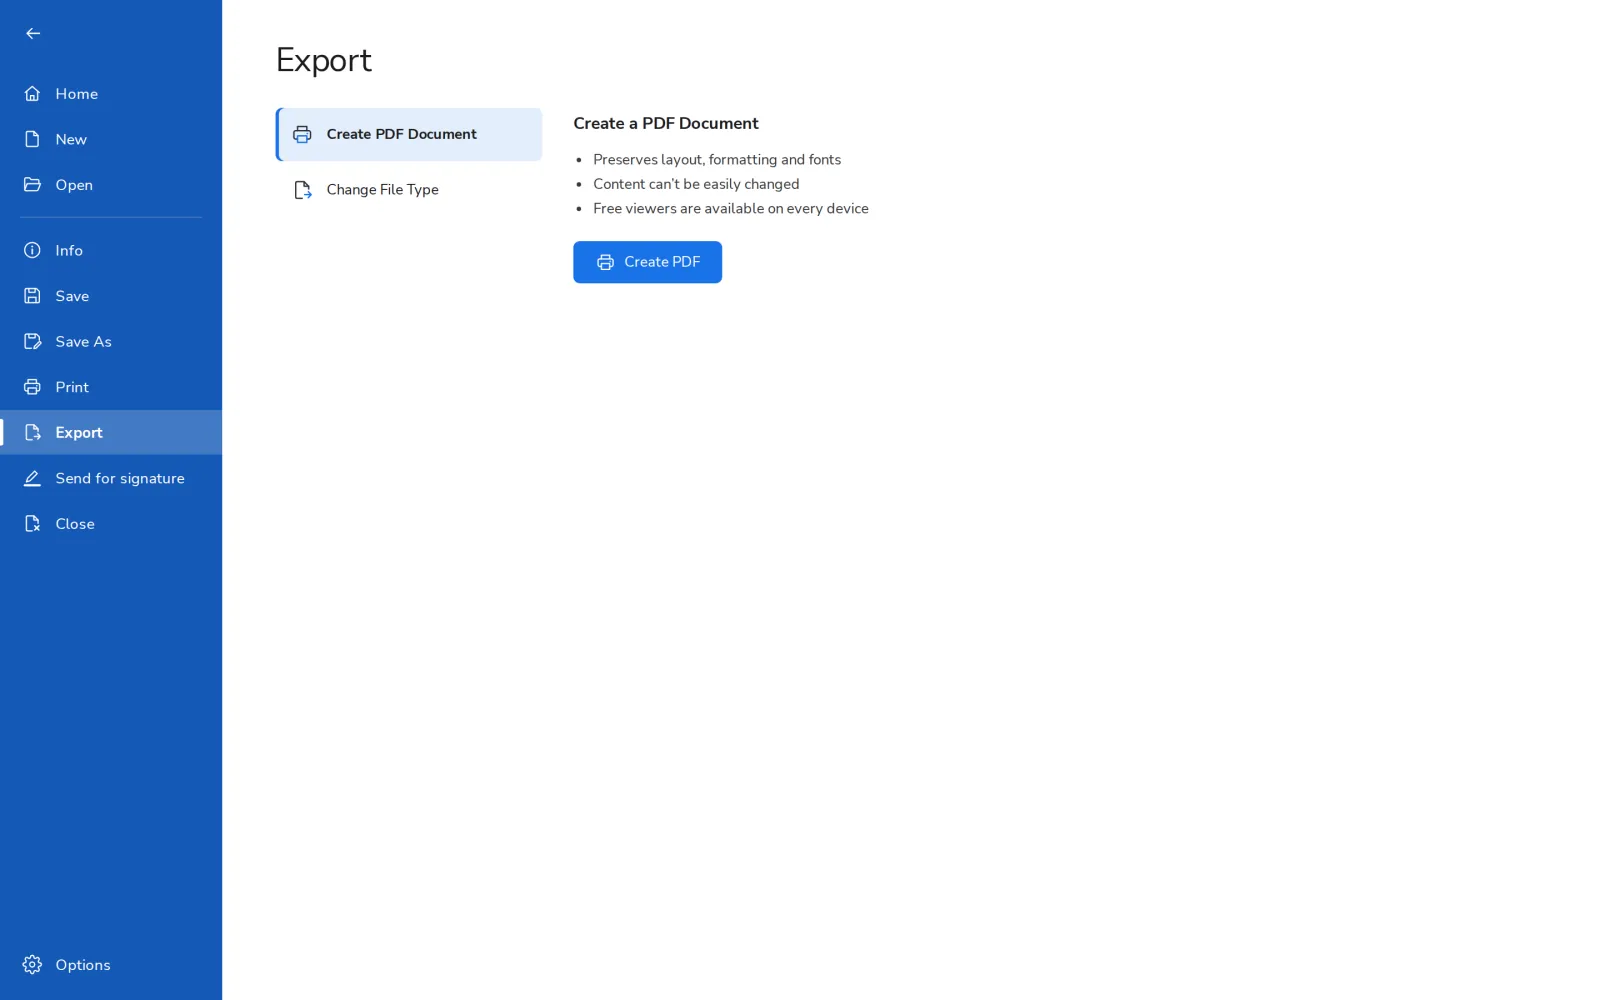
Task: Click the Save As icon
Action: 32,341
